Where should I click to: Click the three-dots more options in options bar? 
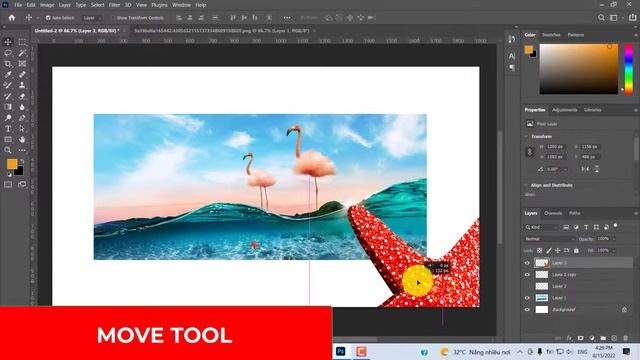[287, 18]
